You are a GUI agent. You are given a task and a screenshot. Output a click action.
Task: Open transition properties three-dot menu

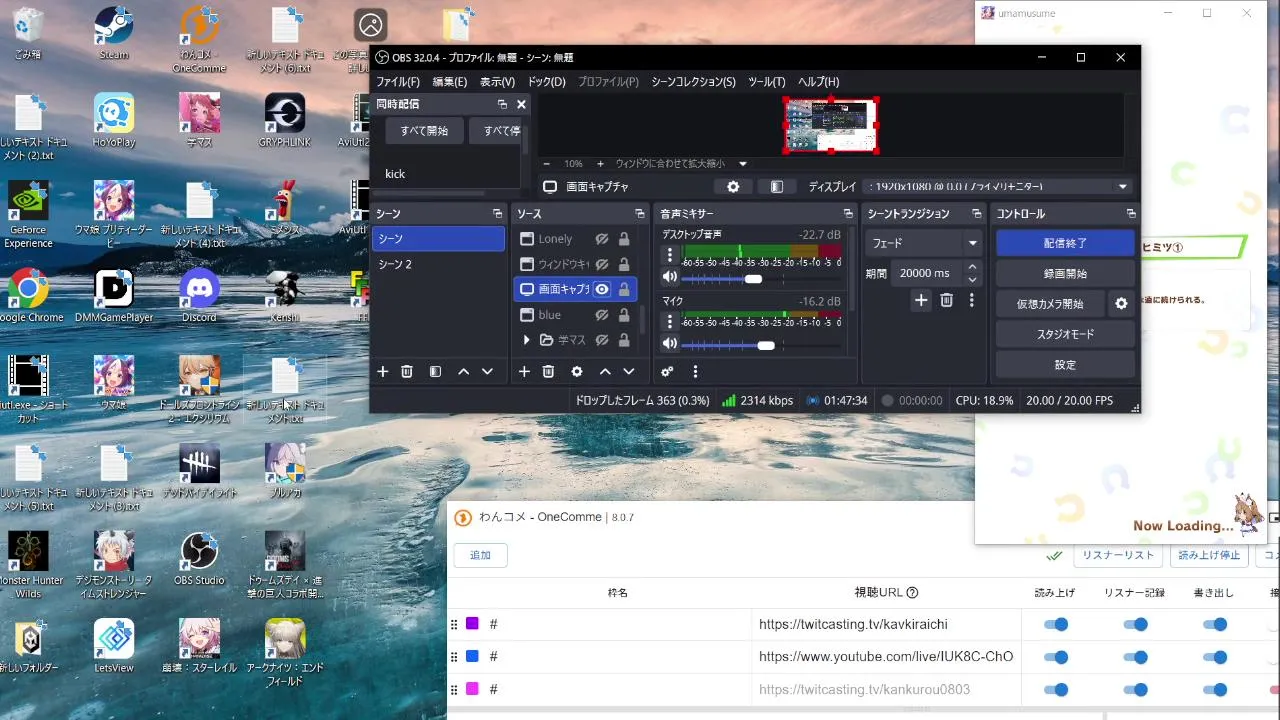click(971, 300)
